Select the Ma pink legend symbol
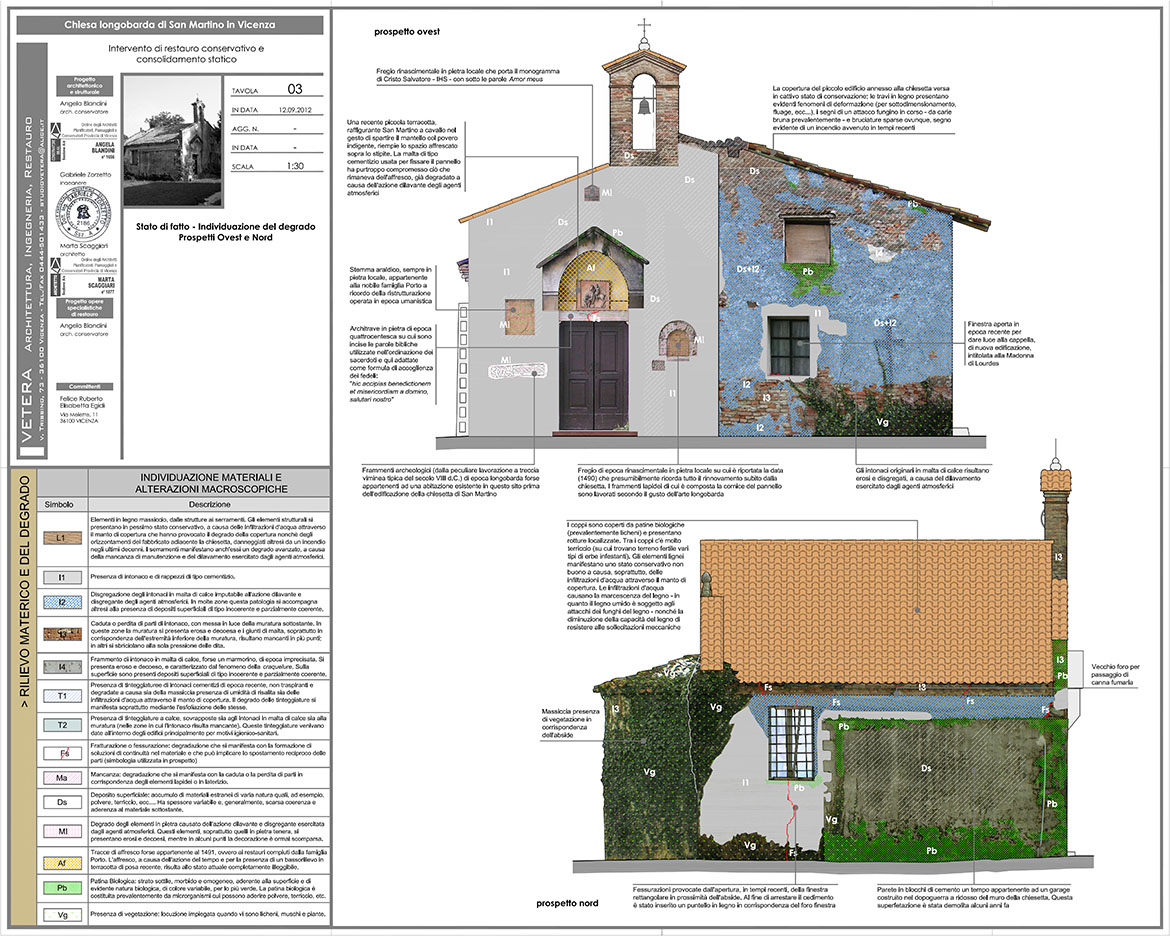Screen dimensions: 1170x936 61,777
